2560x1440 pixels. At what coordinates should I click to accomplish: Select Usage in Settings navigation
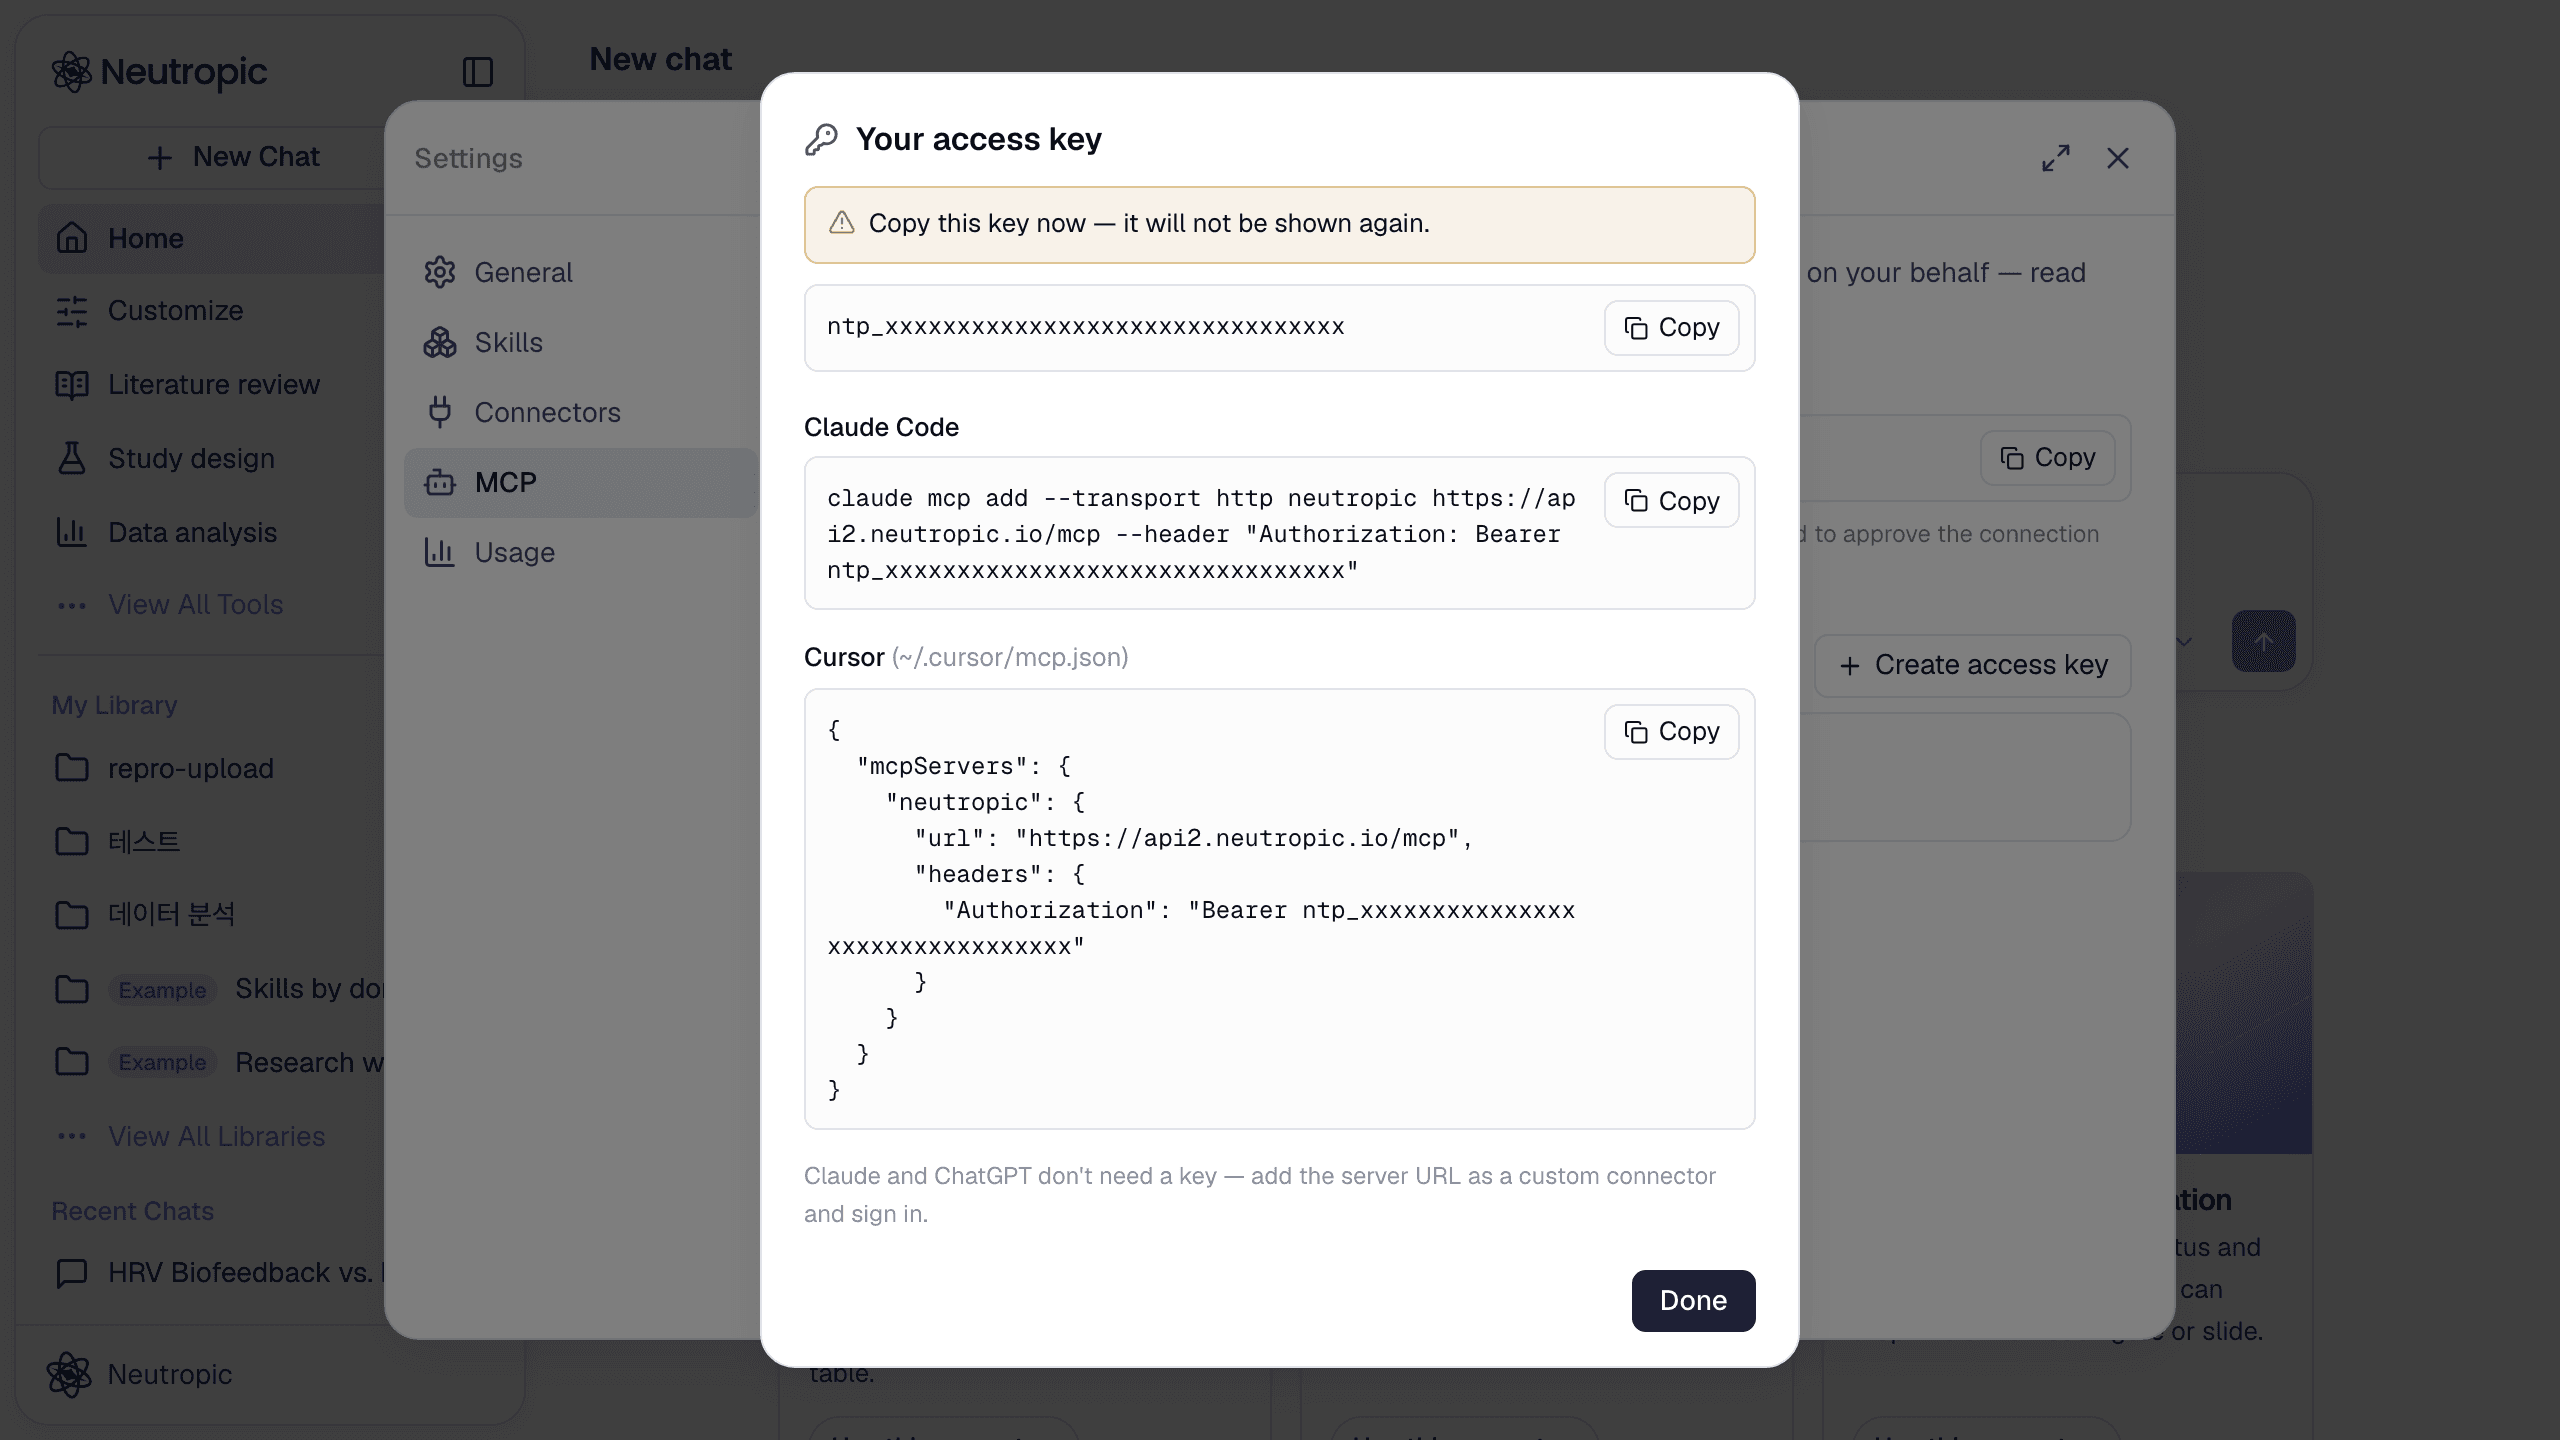point(580,553)
